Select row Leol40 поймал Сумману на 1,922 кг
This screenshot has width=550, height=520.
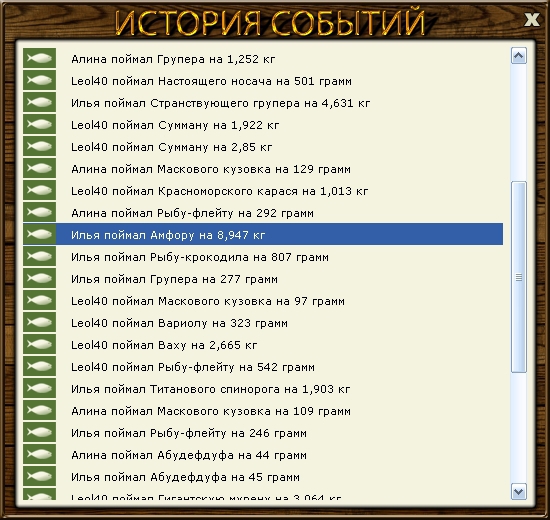coord(263,124)
